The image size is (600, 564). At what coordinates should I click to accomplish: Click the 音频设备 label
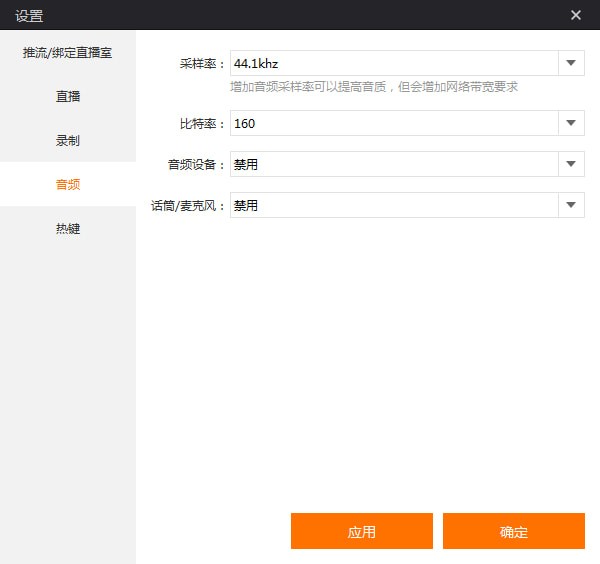(x=196, y=164)
